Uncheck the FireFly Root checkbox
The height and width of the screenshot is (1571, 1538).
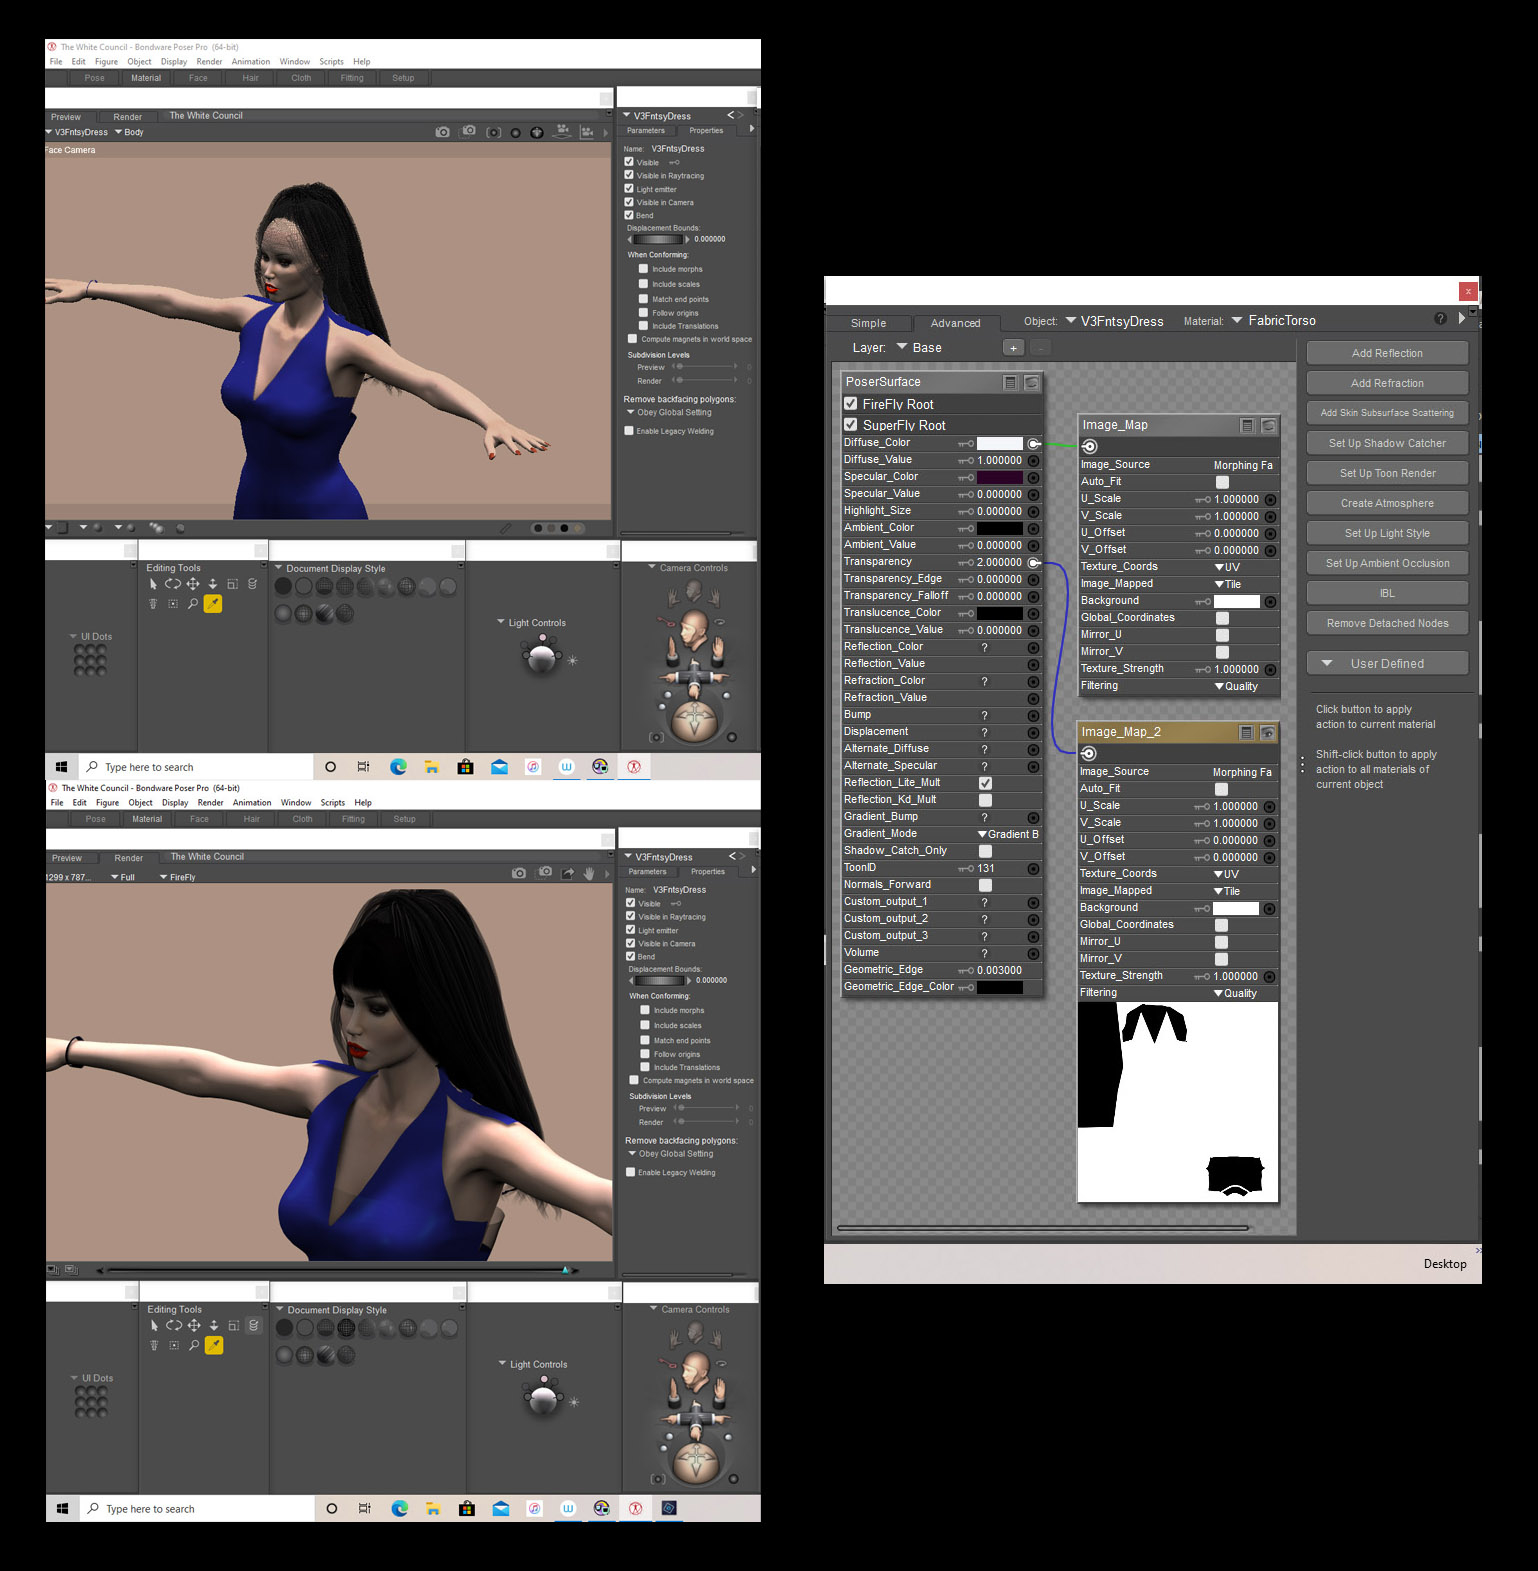[x=851, y=404]
